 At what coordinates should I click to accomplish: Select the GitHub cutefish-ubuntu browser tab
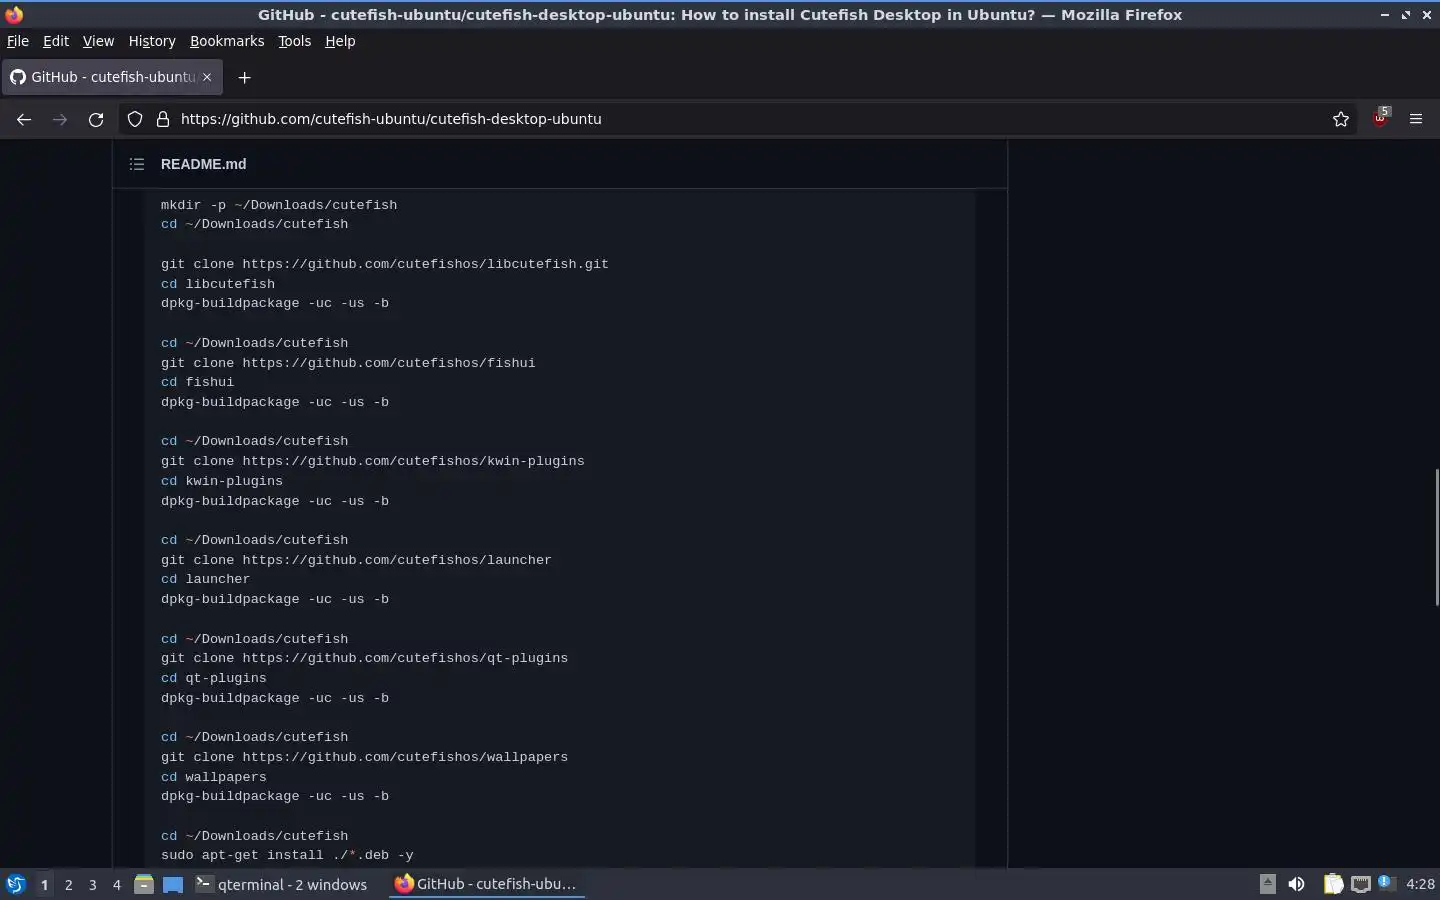pos(110,77)
